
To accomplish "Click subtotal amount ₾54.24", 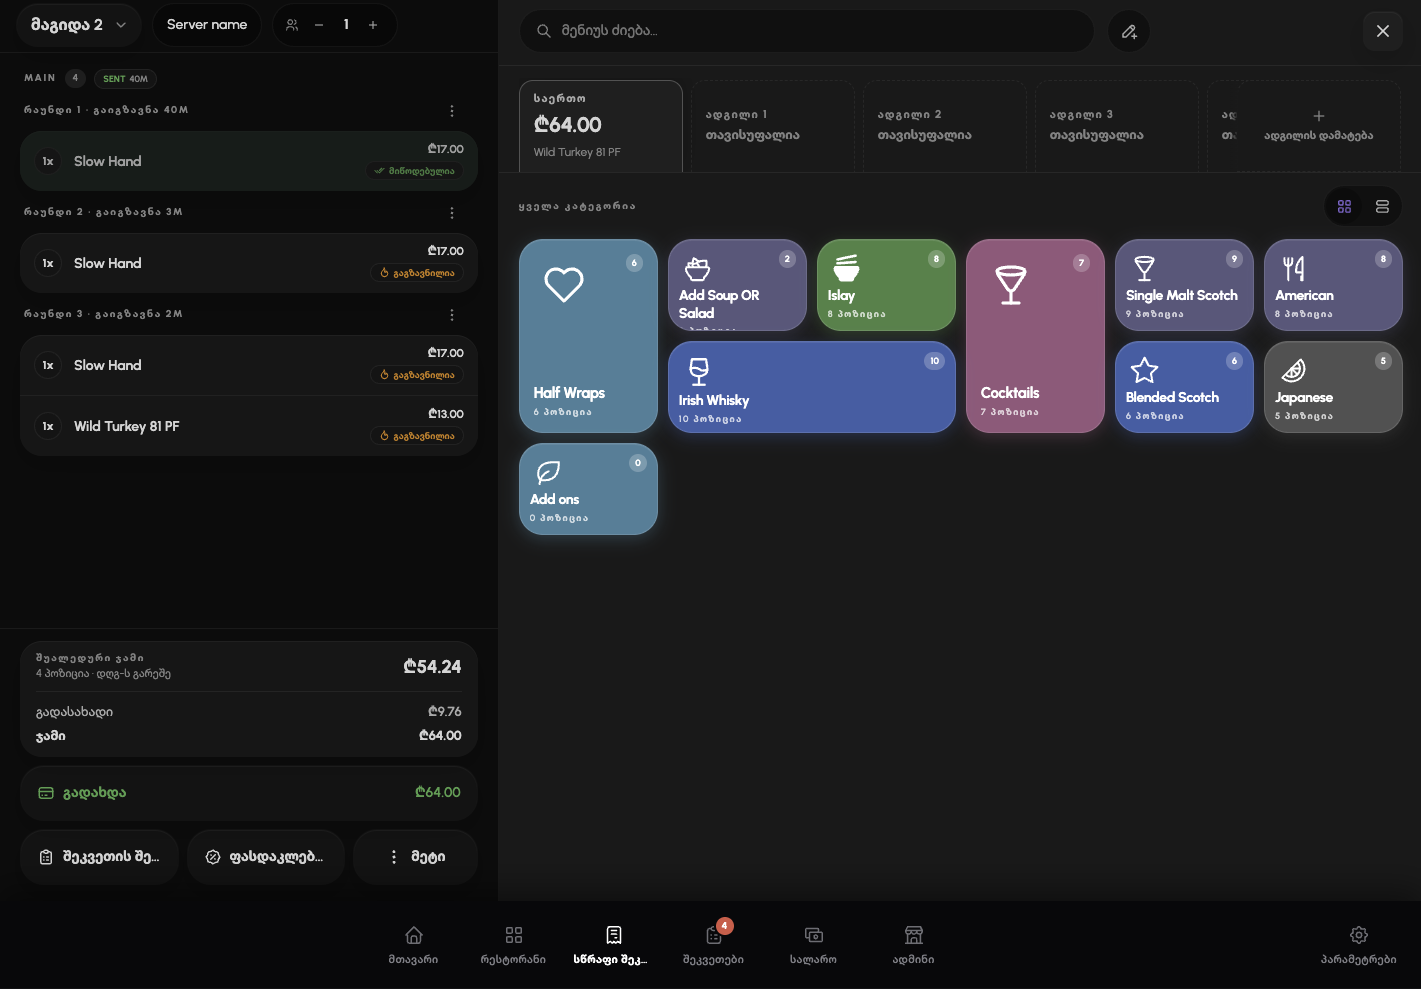I will click(x=432, y=667).
